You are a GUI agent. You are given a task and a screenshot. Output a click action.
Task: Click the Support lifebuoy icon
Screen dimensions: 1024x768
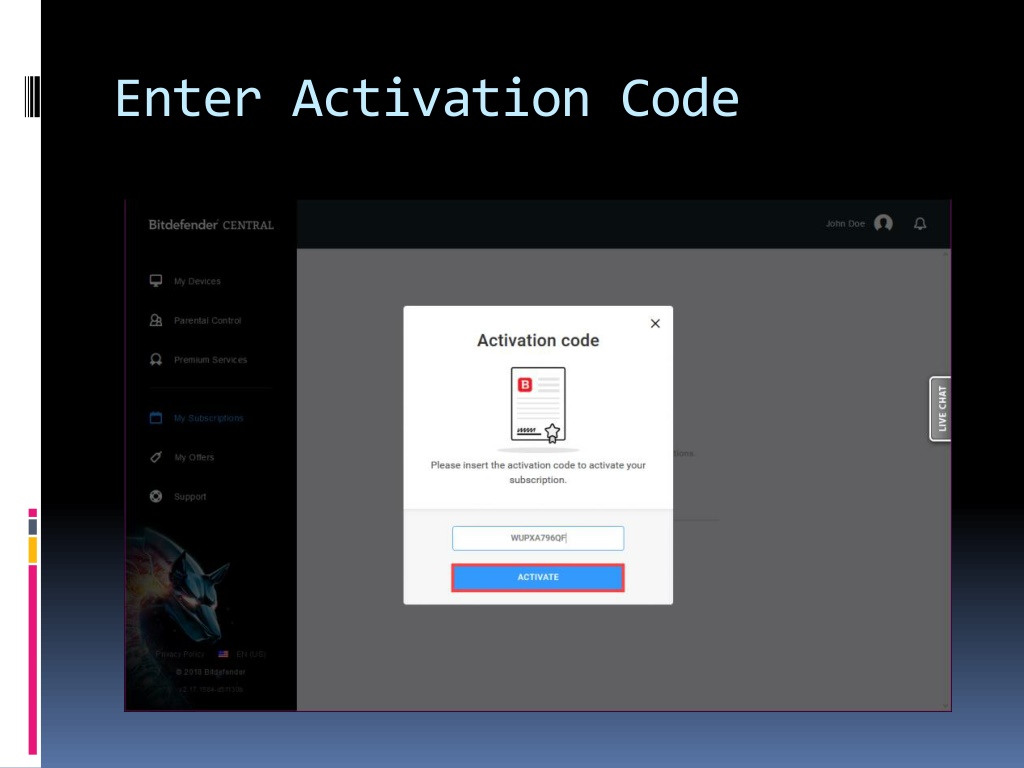coord(155,496)
